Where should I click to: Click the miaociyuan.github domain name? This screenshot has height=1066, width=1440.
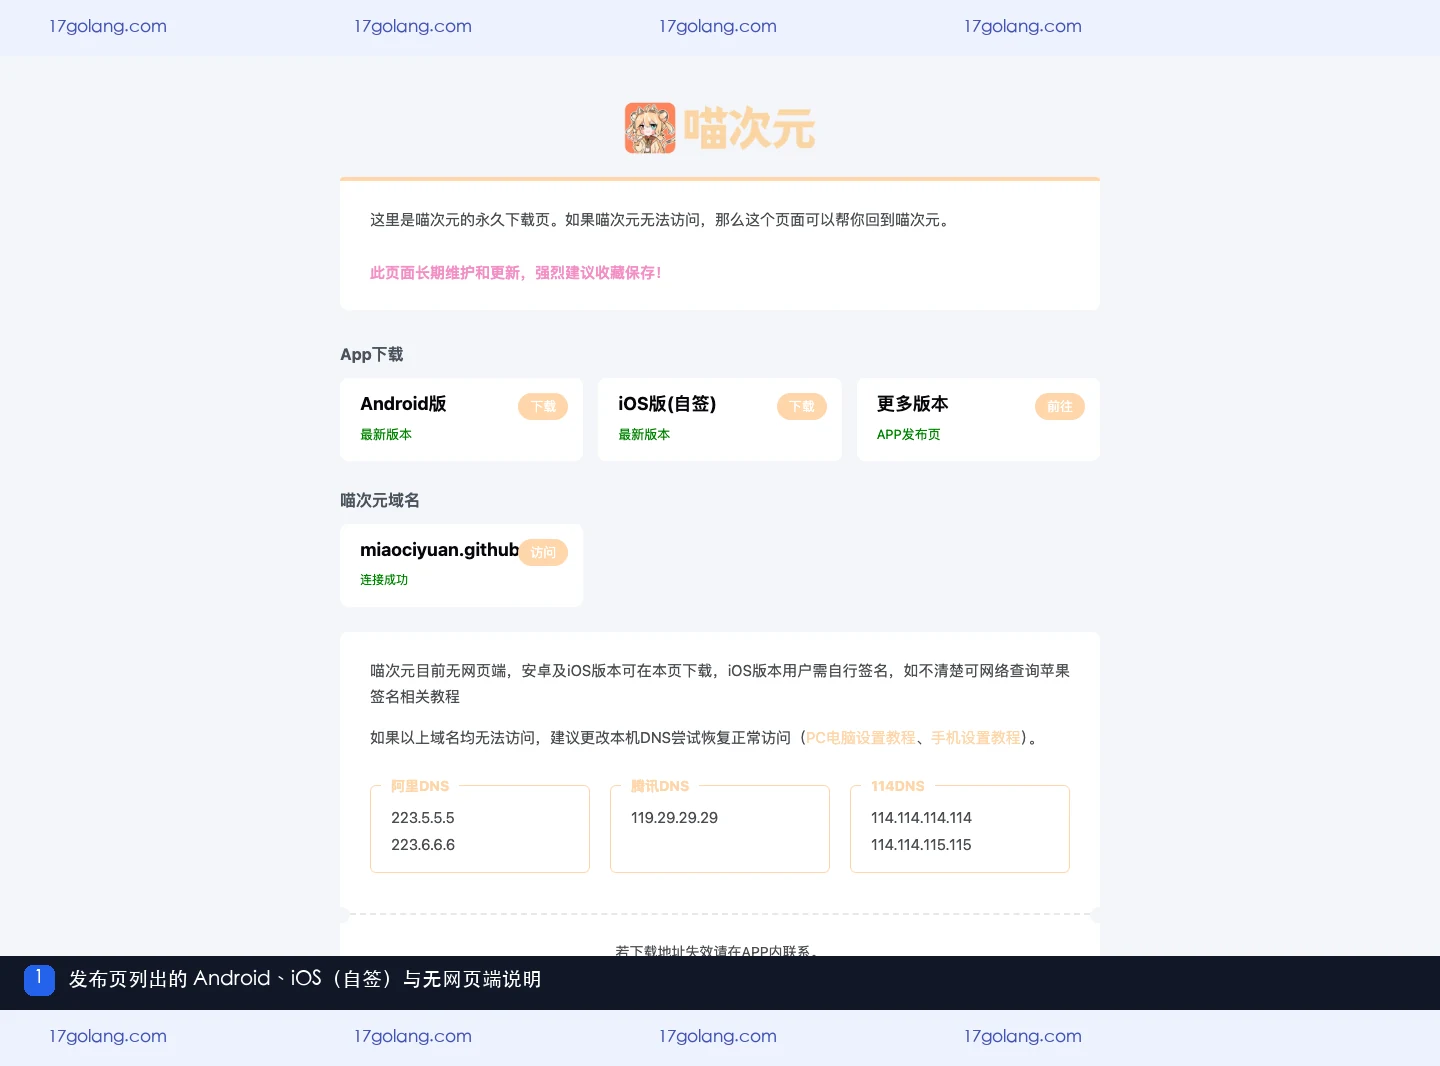pos(439,550)
